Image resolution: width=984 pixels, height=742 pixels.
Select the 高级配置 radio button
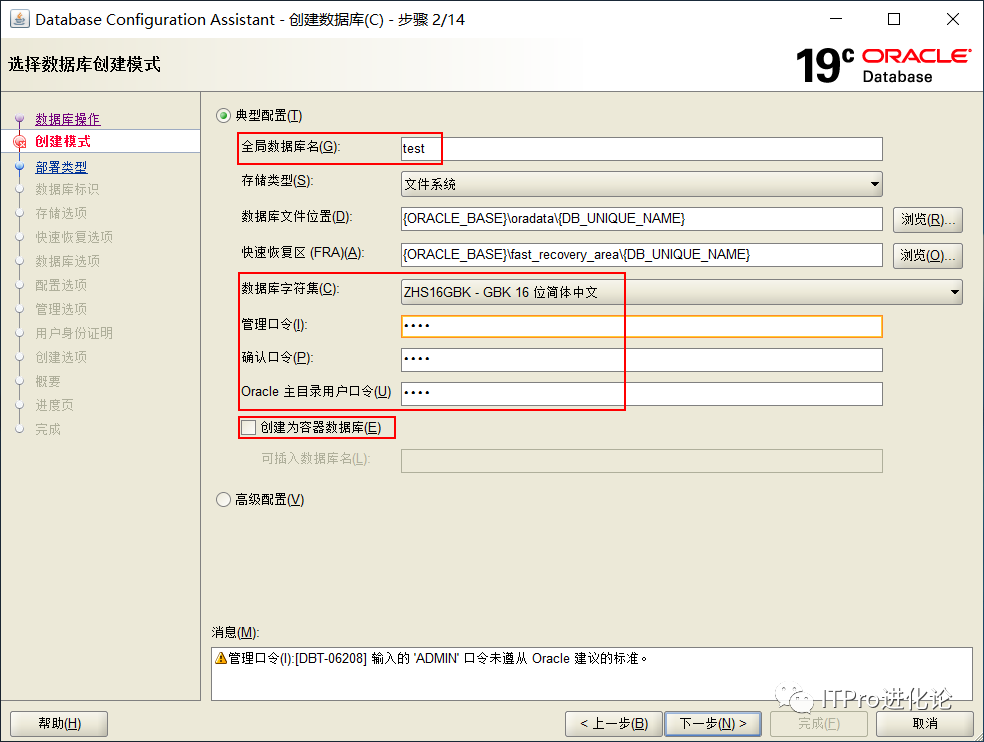tap(223, 500)
